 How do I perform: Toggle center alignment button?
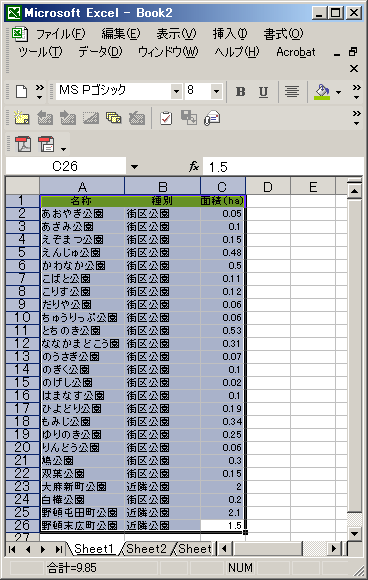click(x=292, y=91)
